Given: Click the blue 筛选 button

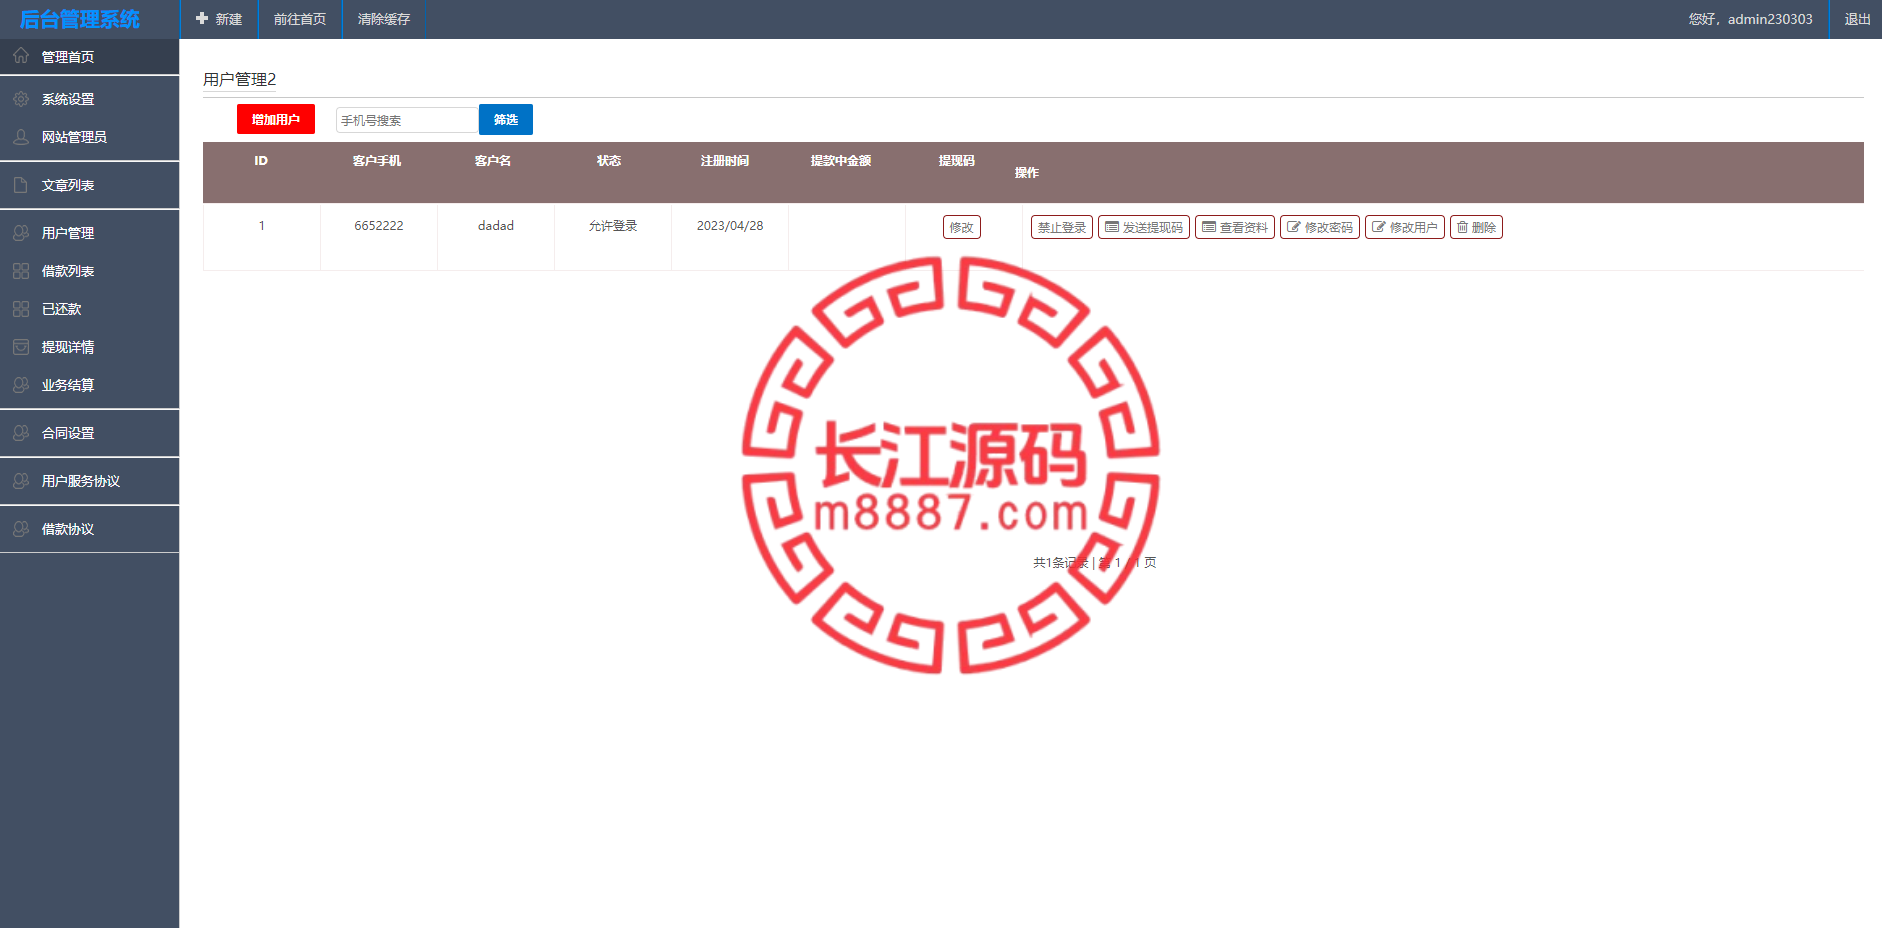Looking at the screenshot, I should 506,119.
